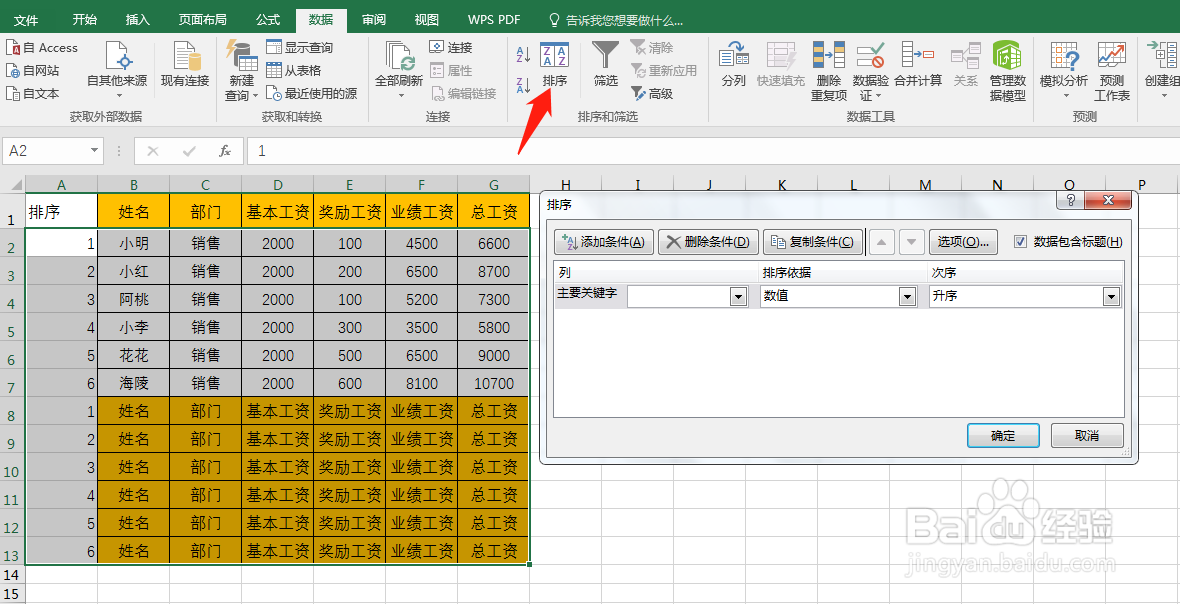Switch to 审阅 review tab
The width and height of the screenshot is (1180, 604).
[374, 20]
